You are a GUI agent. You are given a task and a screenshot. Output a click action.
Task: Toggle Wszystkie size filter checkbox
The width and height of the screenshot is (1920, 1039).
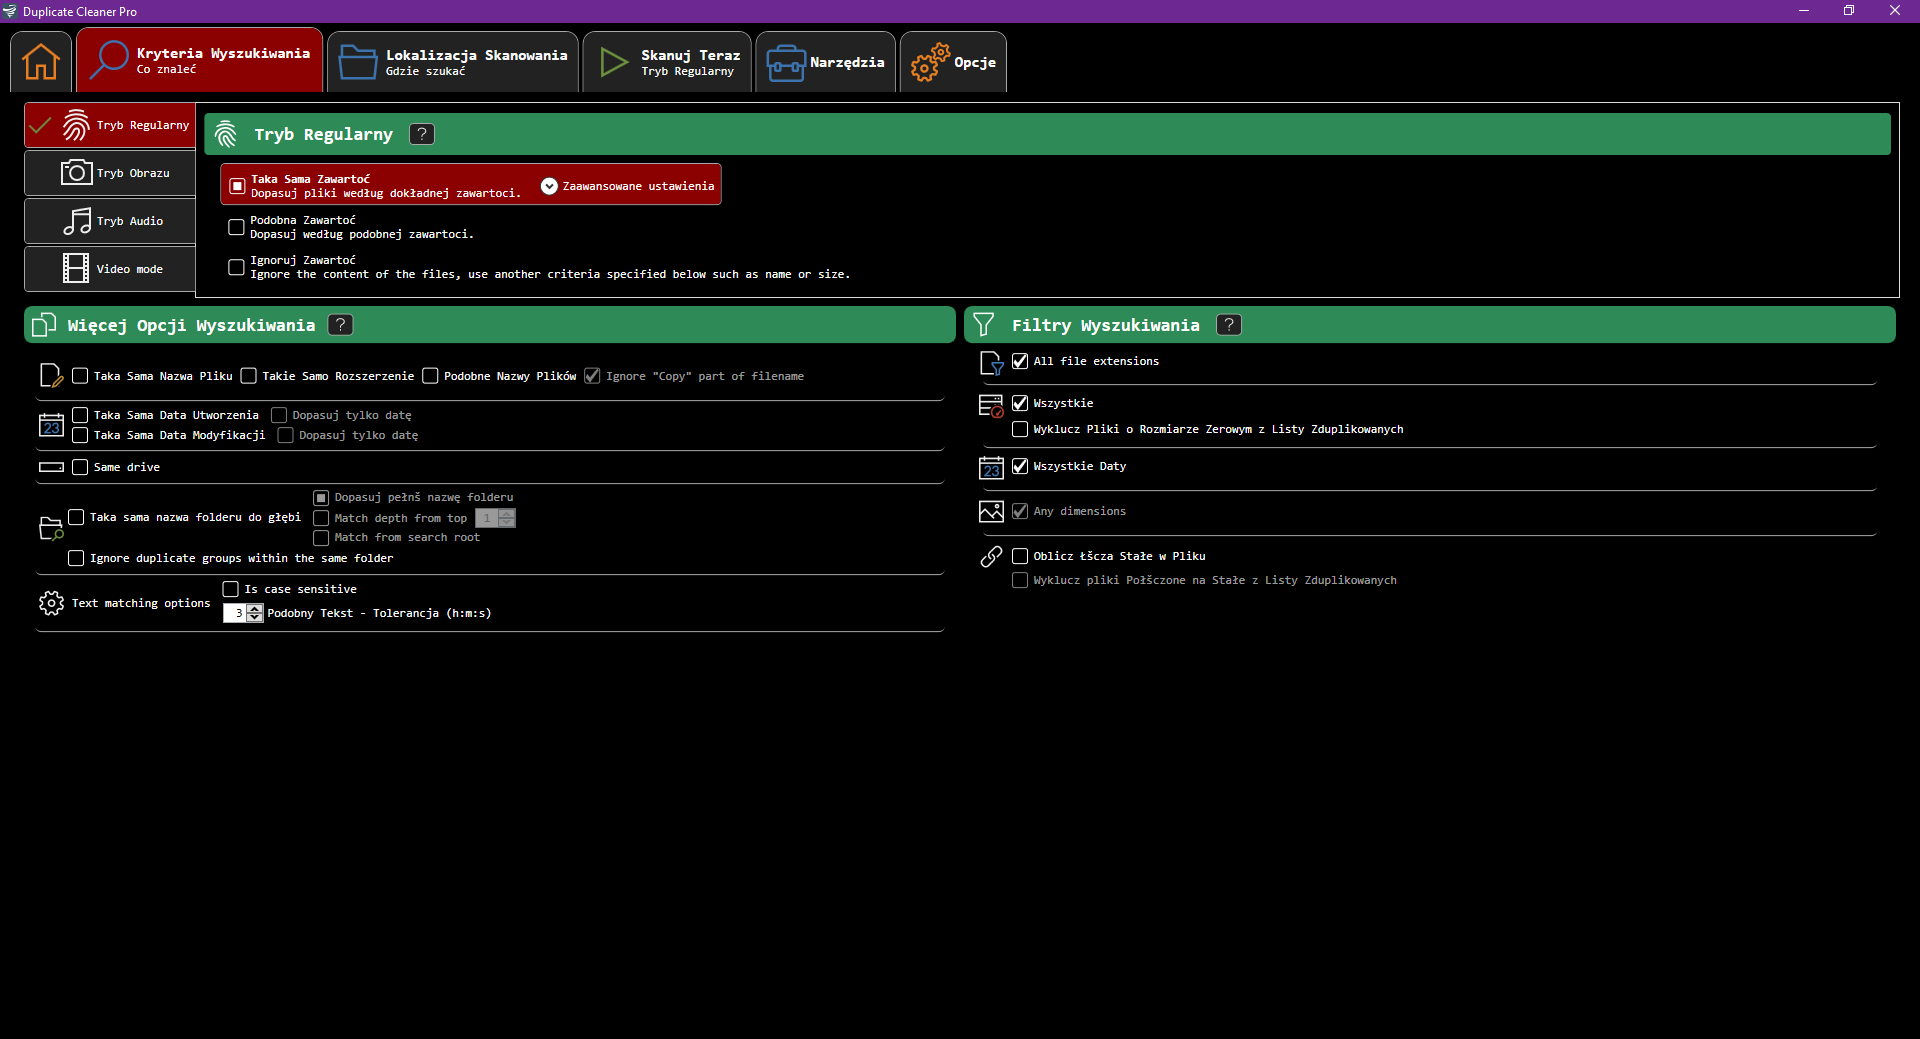coord(1020,403)
